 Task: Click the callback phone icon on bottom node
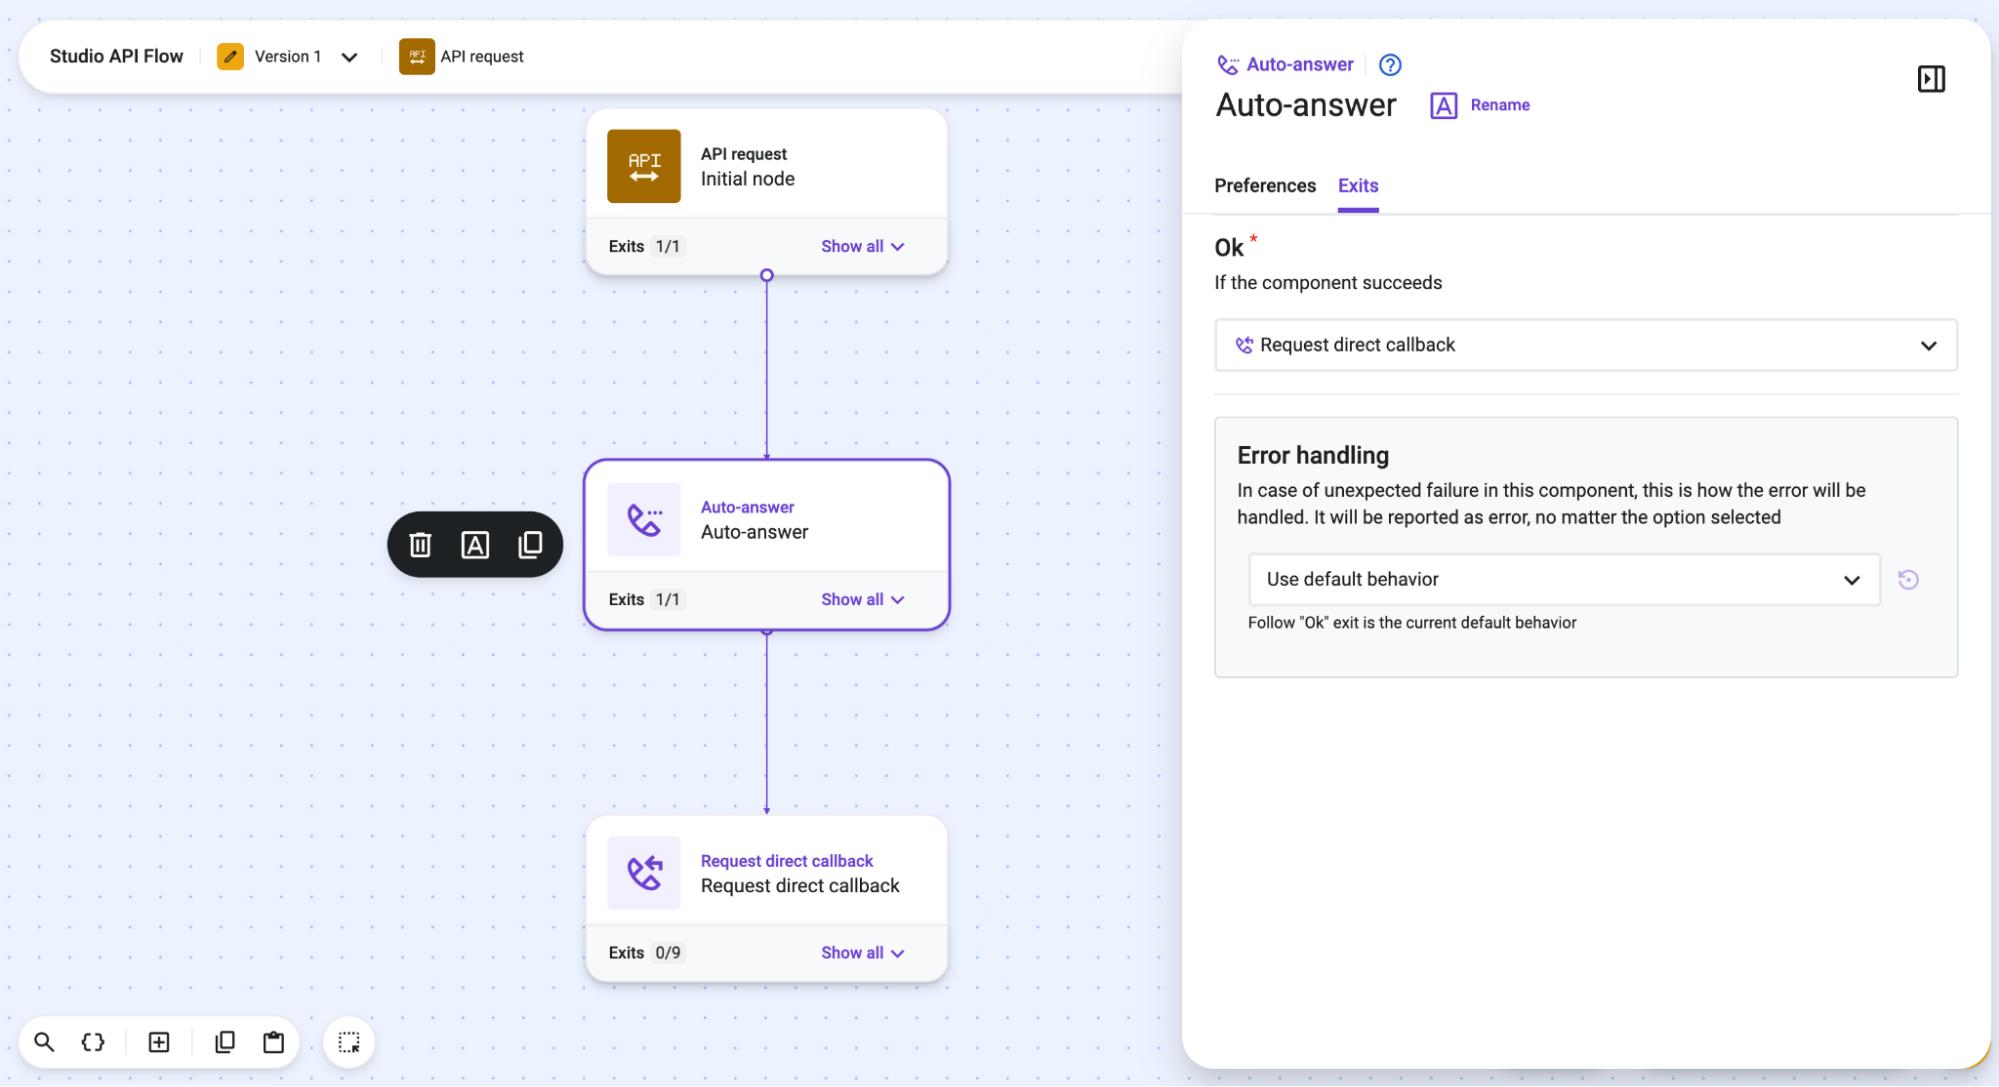click(644, 873)
